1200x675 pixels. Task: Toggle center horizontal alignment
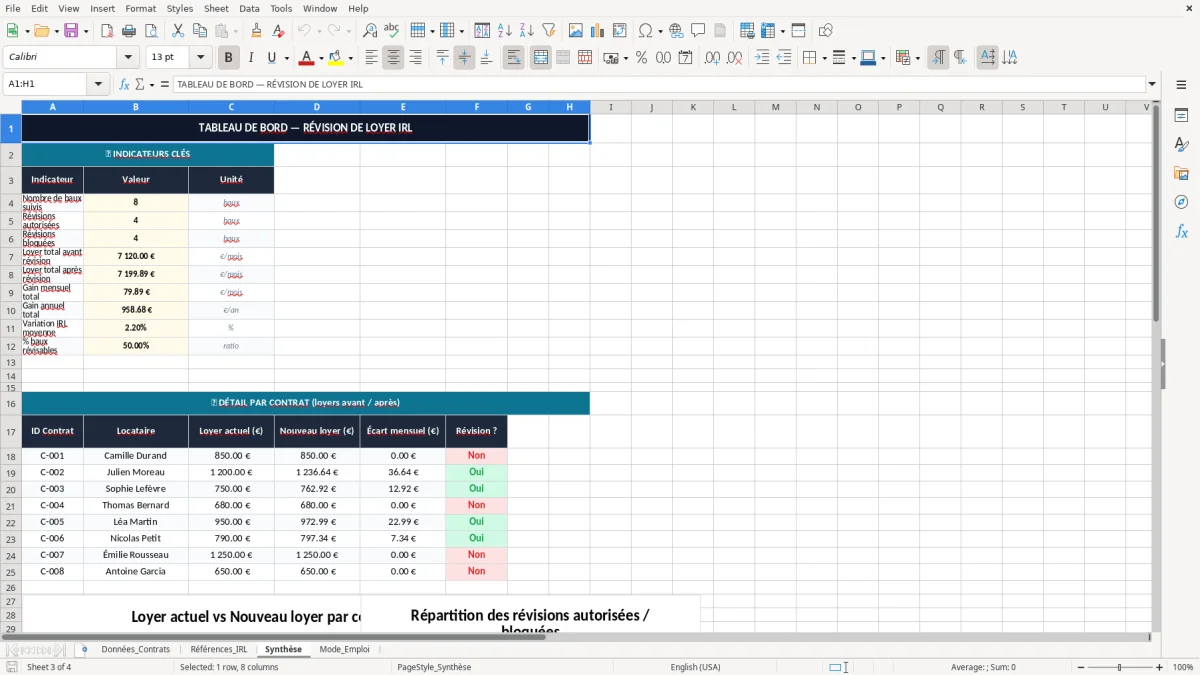click(x=393, y=58)
